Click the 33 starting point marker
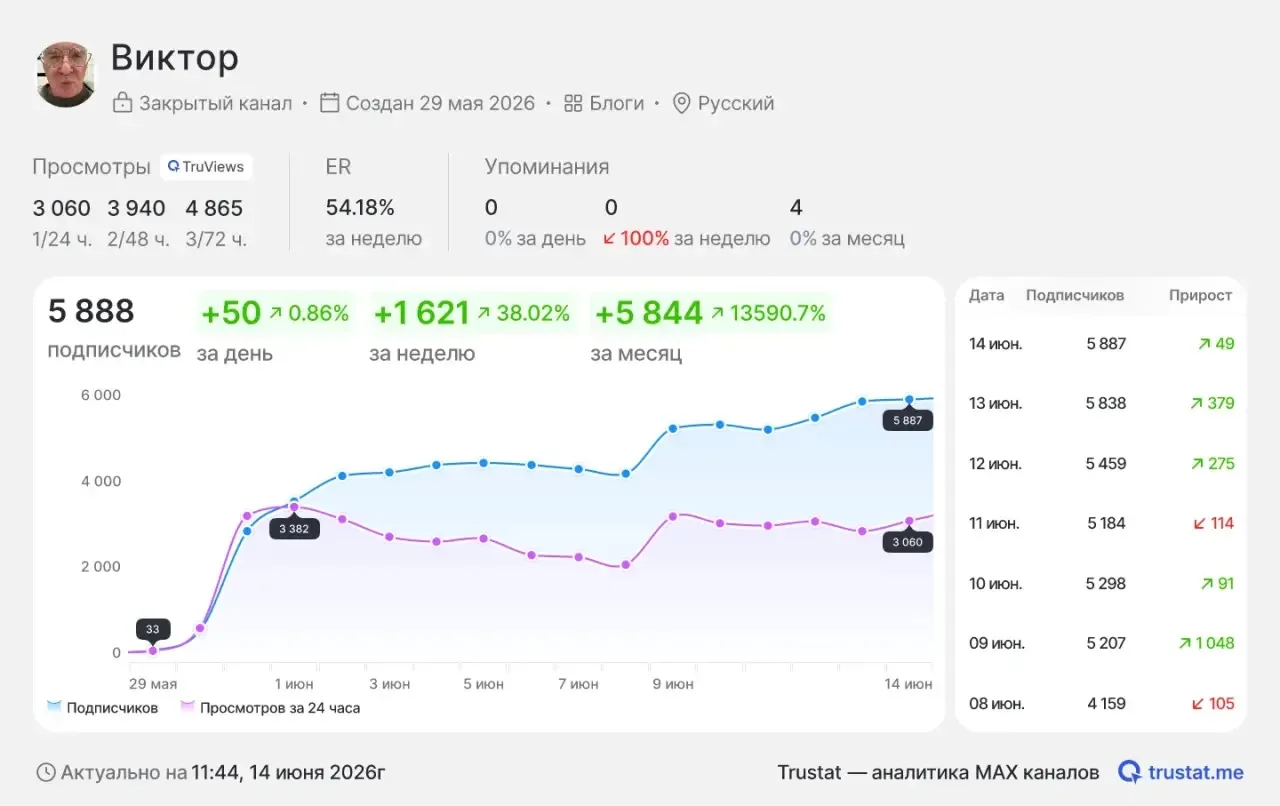Image resolution: width=1280 pixels, height=806 pixels. click(x=153, y=630)
